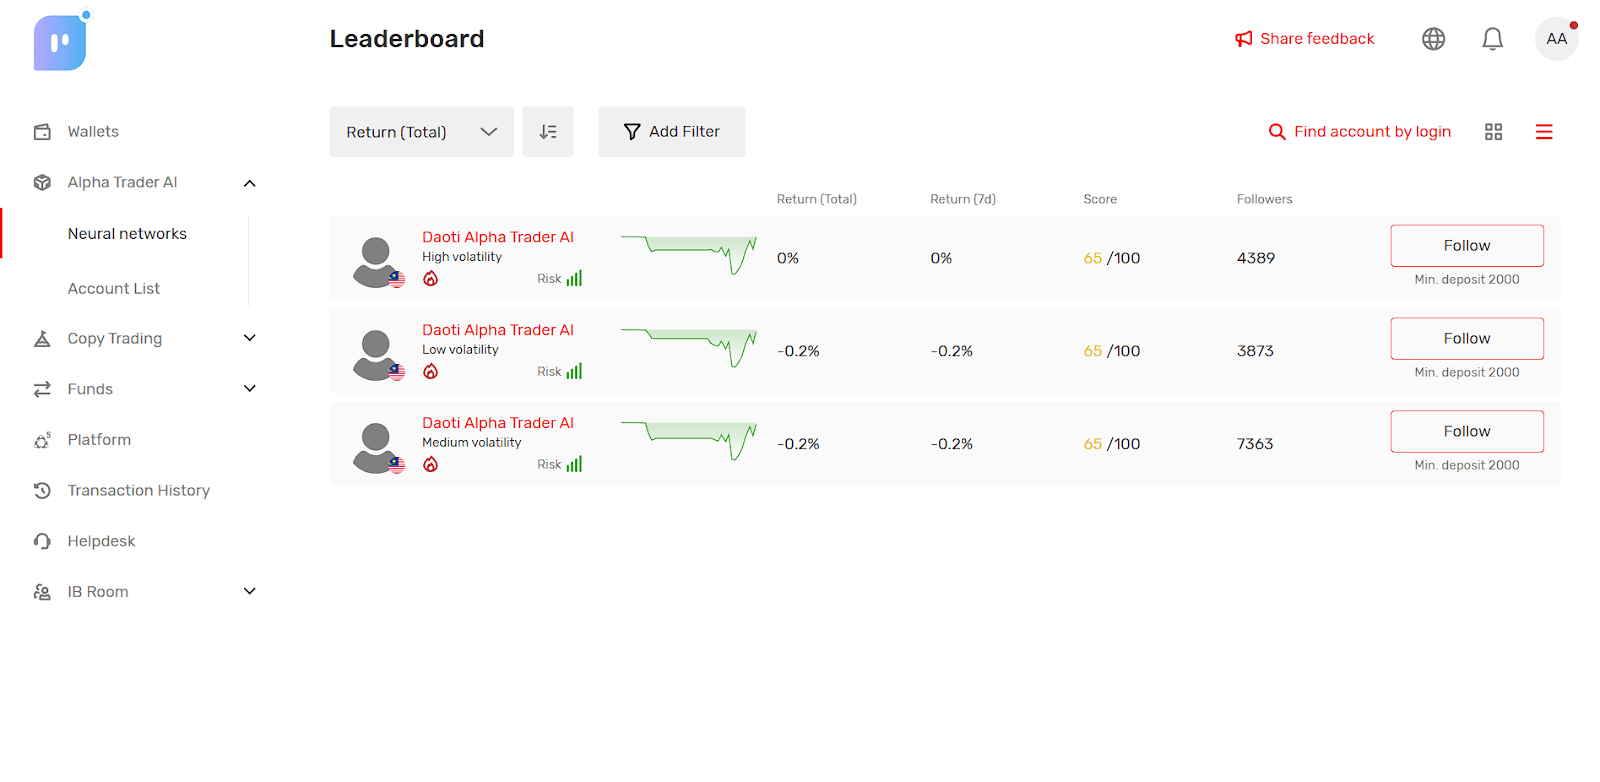Follow the High volatility Daoti trader
Image resolution: width=1600 pixels, height=782 pixels.
click(1466, 246)
